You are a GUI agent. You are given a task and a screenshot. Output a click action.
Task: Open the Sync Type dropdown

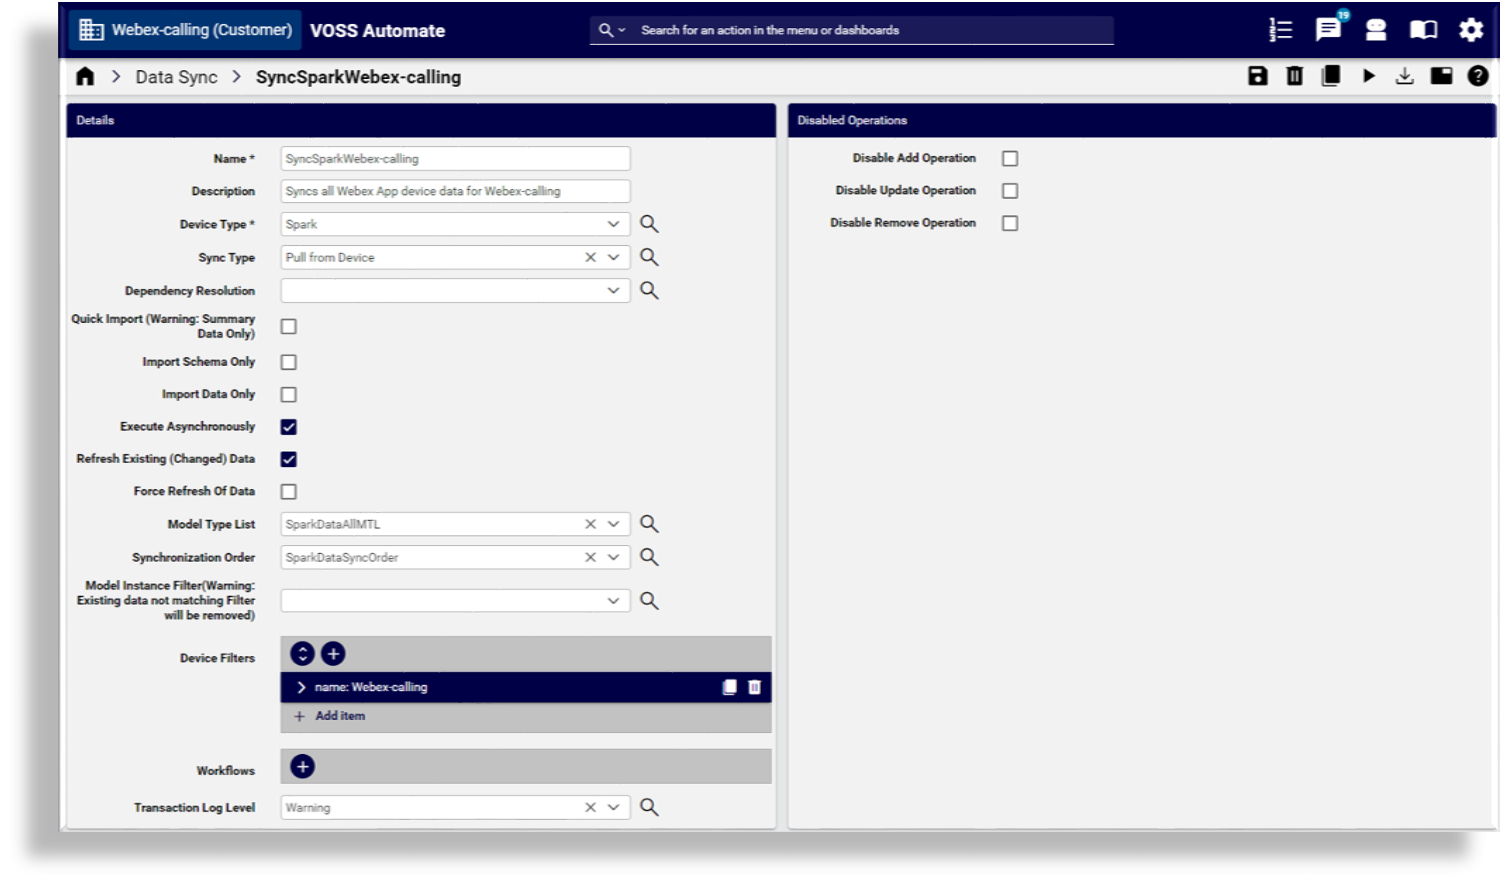614,257
